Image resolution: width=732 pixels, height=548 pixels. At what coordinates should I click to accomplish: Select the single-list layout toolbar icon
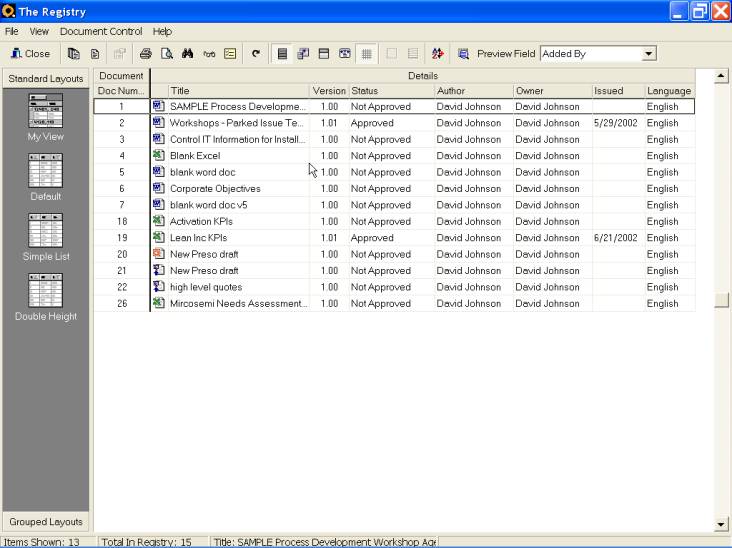click(x=282, y=54)
